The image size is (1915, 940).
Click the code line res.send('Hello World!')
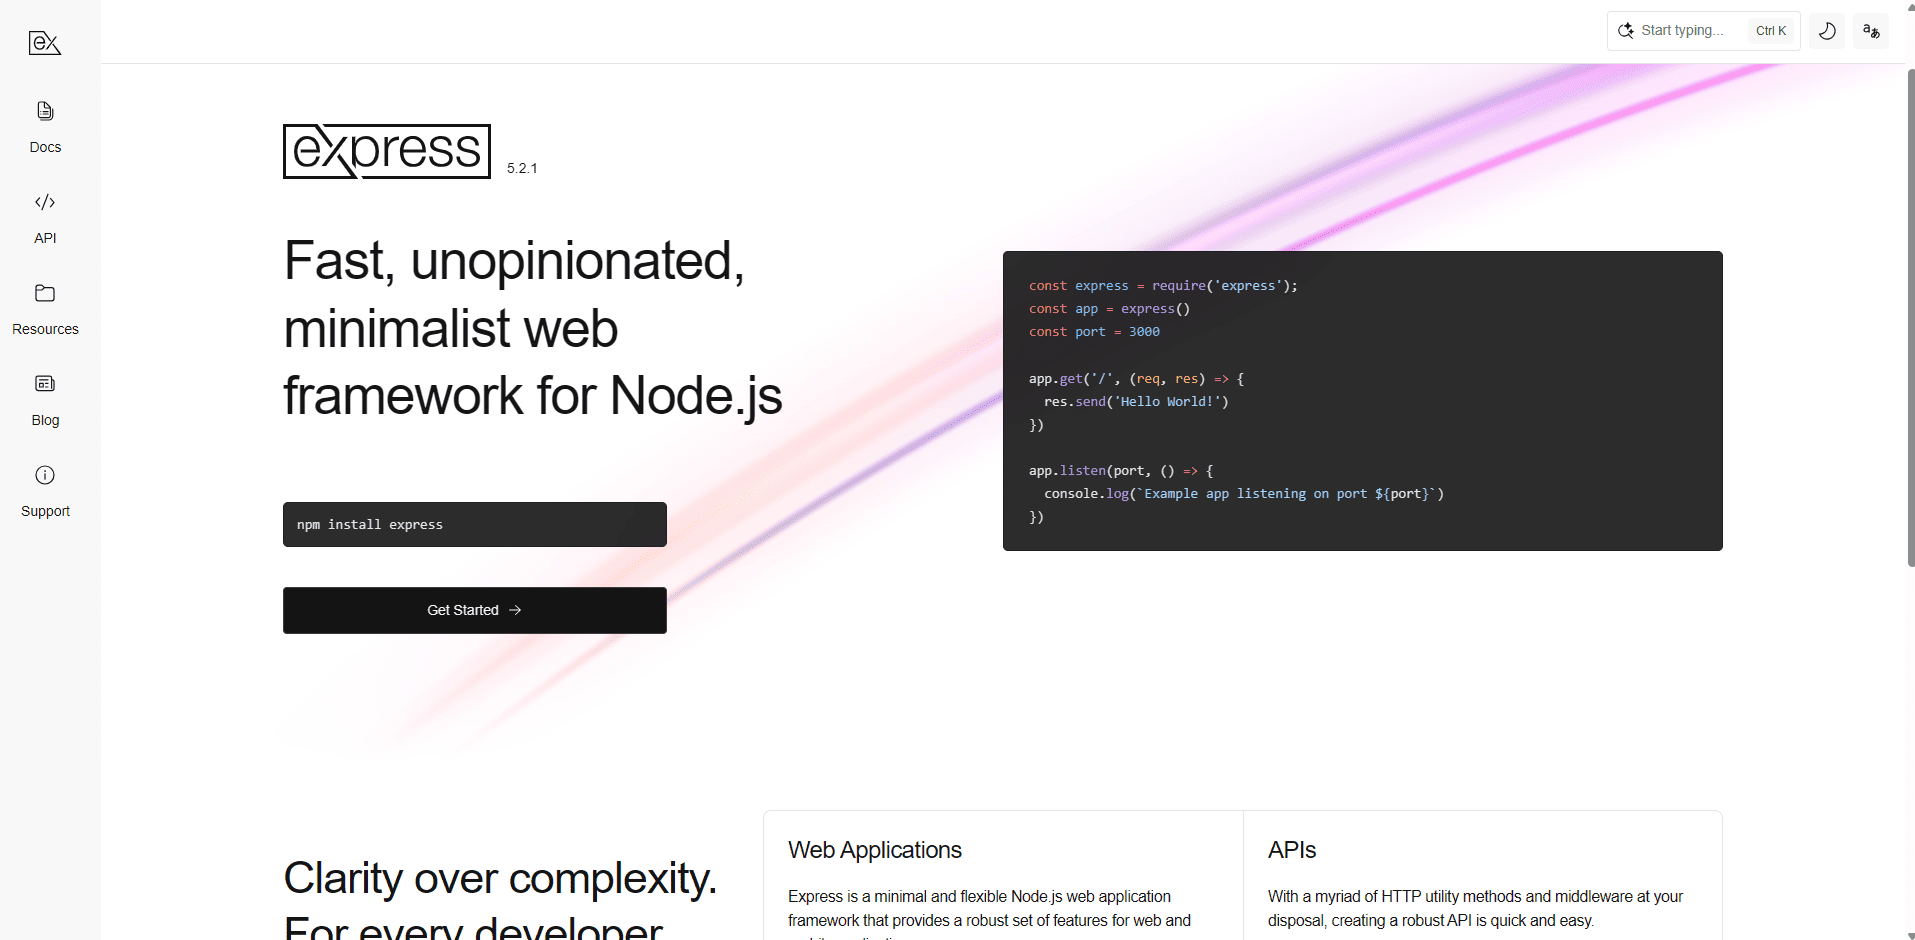click(1136, 402)
